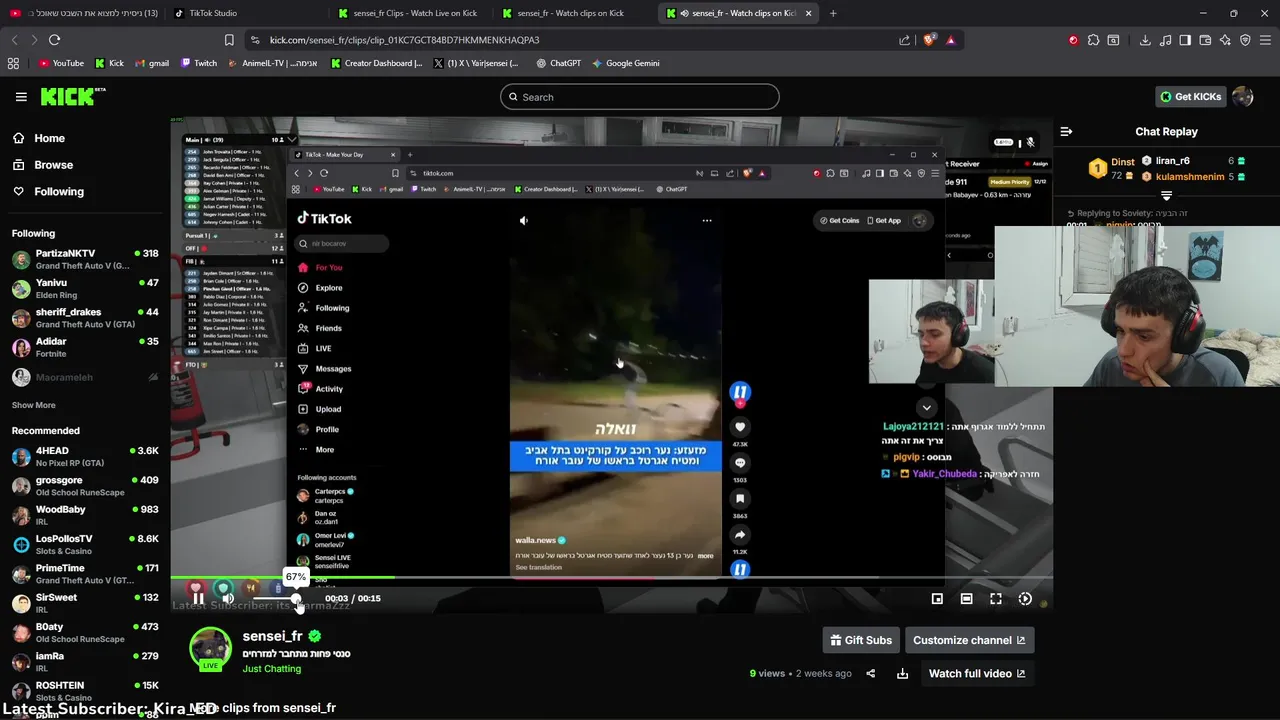Open the browser extensions puzzle icon
The image size is (1280, 720).
(x=1093, y=40)
